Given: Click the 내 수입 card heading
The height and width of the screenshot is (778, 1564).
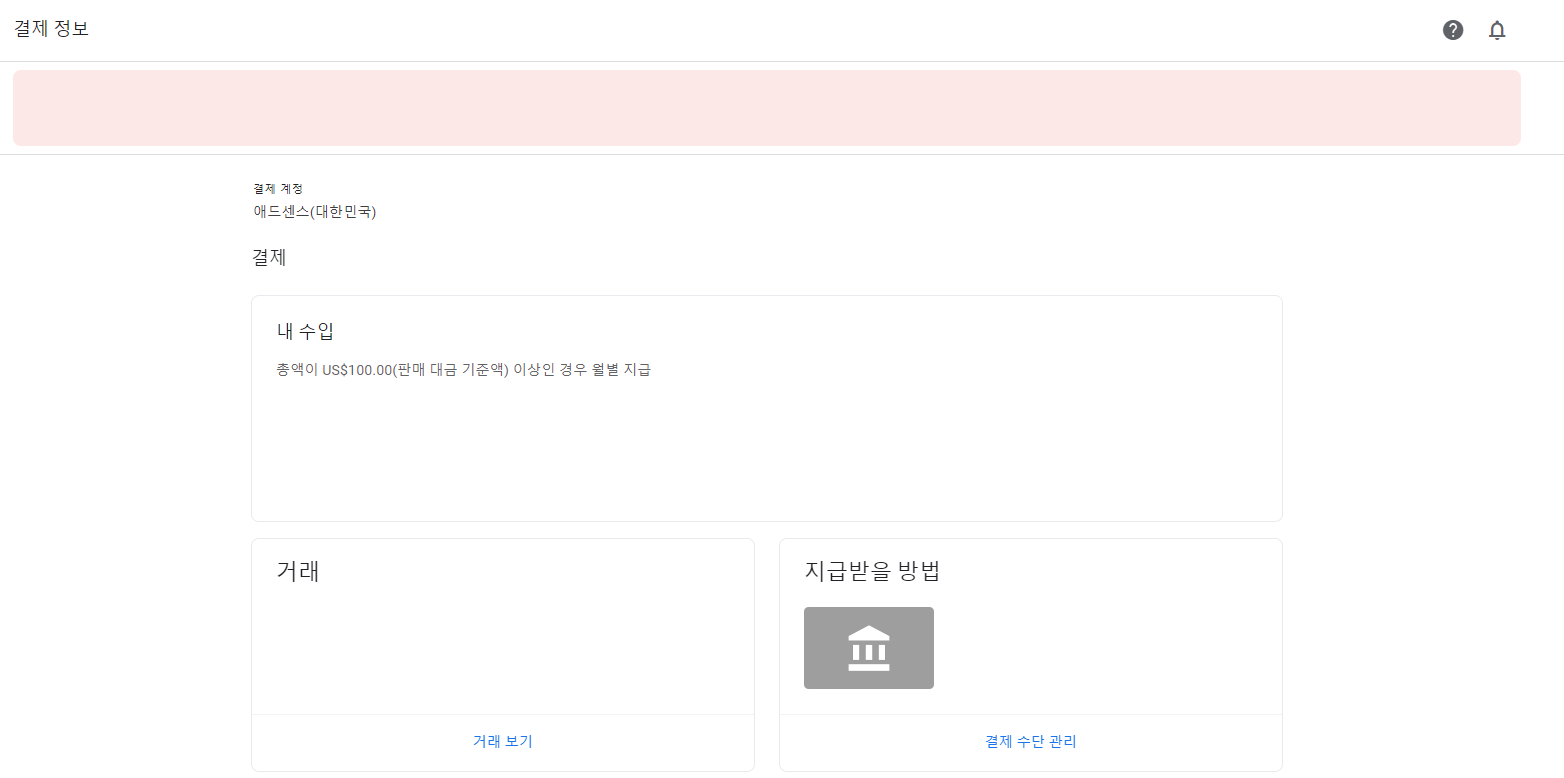Looking at the screenshot, I should pyautogui.click(x=305, y=331).
